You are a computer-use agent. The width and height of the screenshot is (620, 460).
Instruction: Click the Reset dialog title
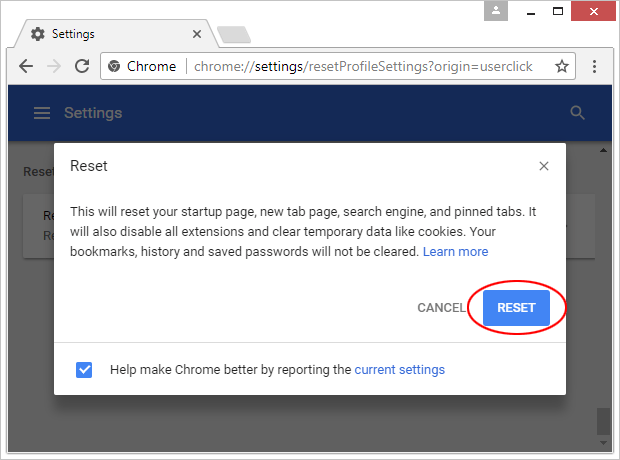pyautogui.click(x=89, y=166)
